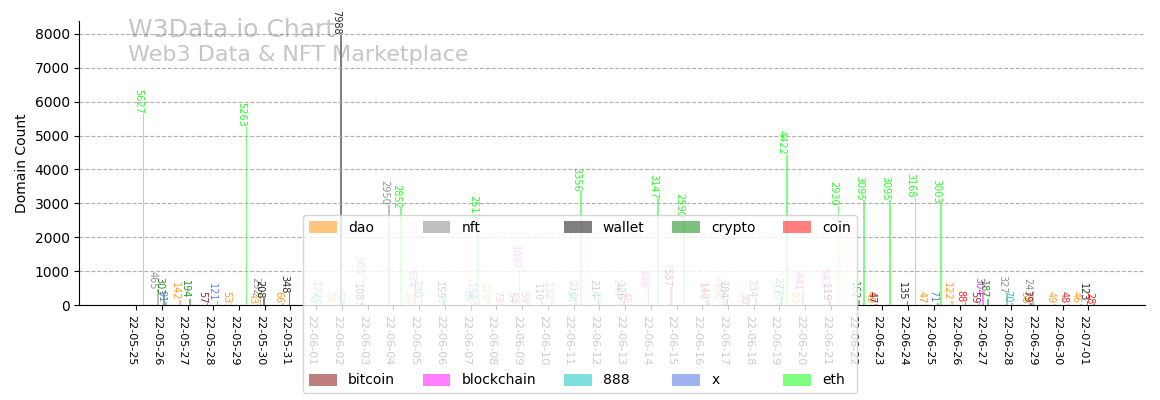This screenshot has height=400, width=1160.
Task: Select the eth legend swatch
Action: [x=797, y=380]
